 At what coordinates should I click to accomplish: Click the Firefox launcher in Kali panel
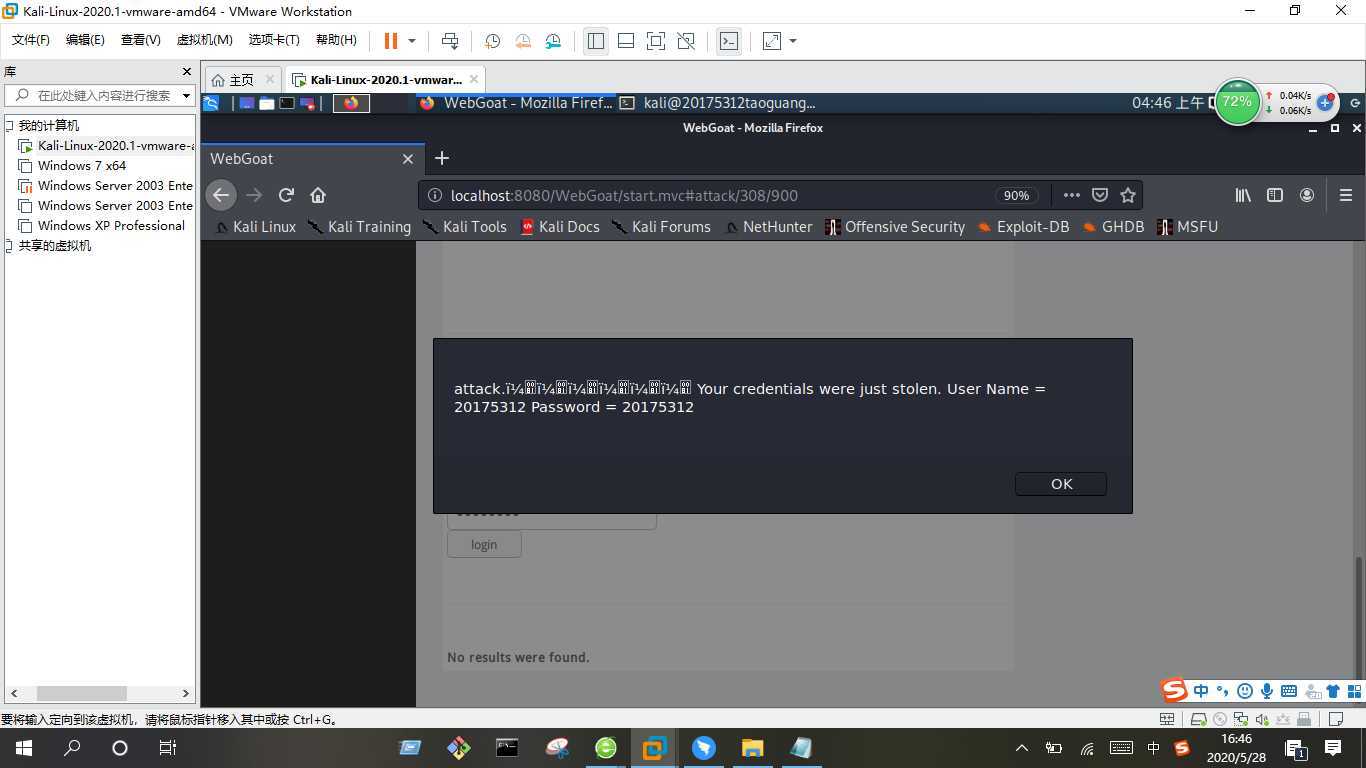[x=351, y=103]
